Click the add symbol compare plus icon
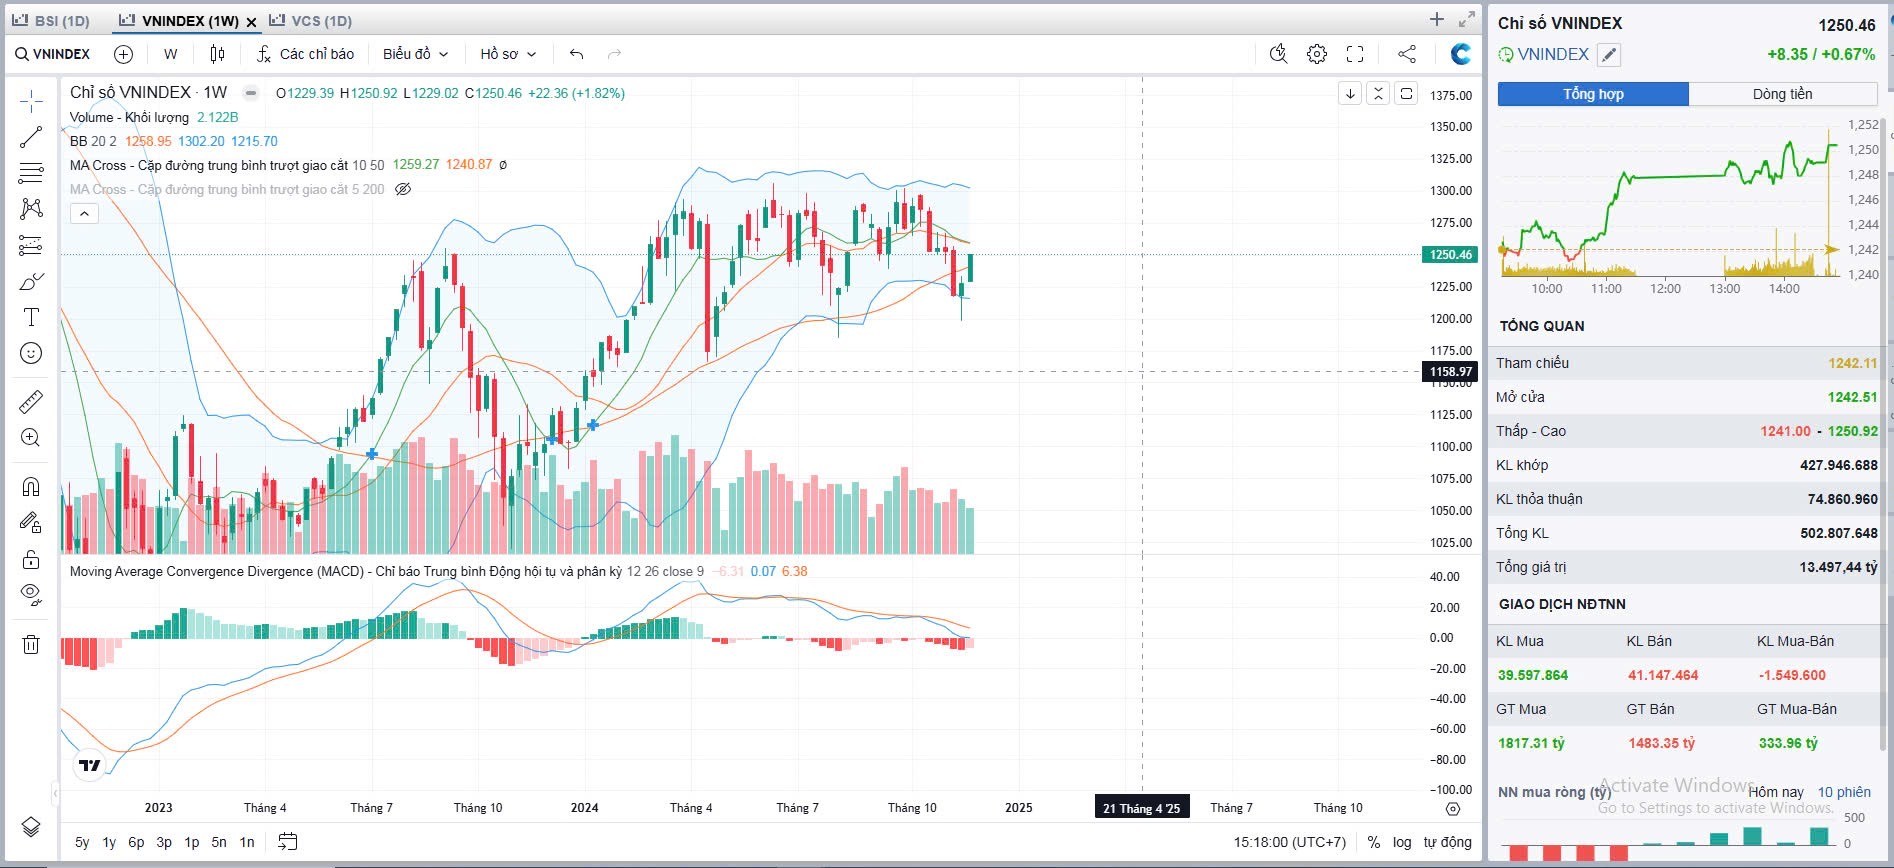 [x=123, y=54]
